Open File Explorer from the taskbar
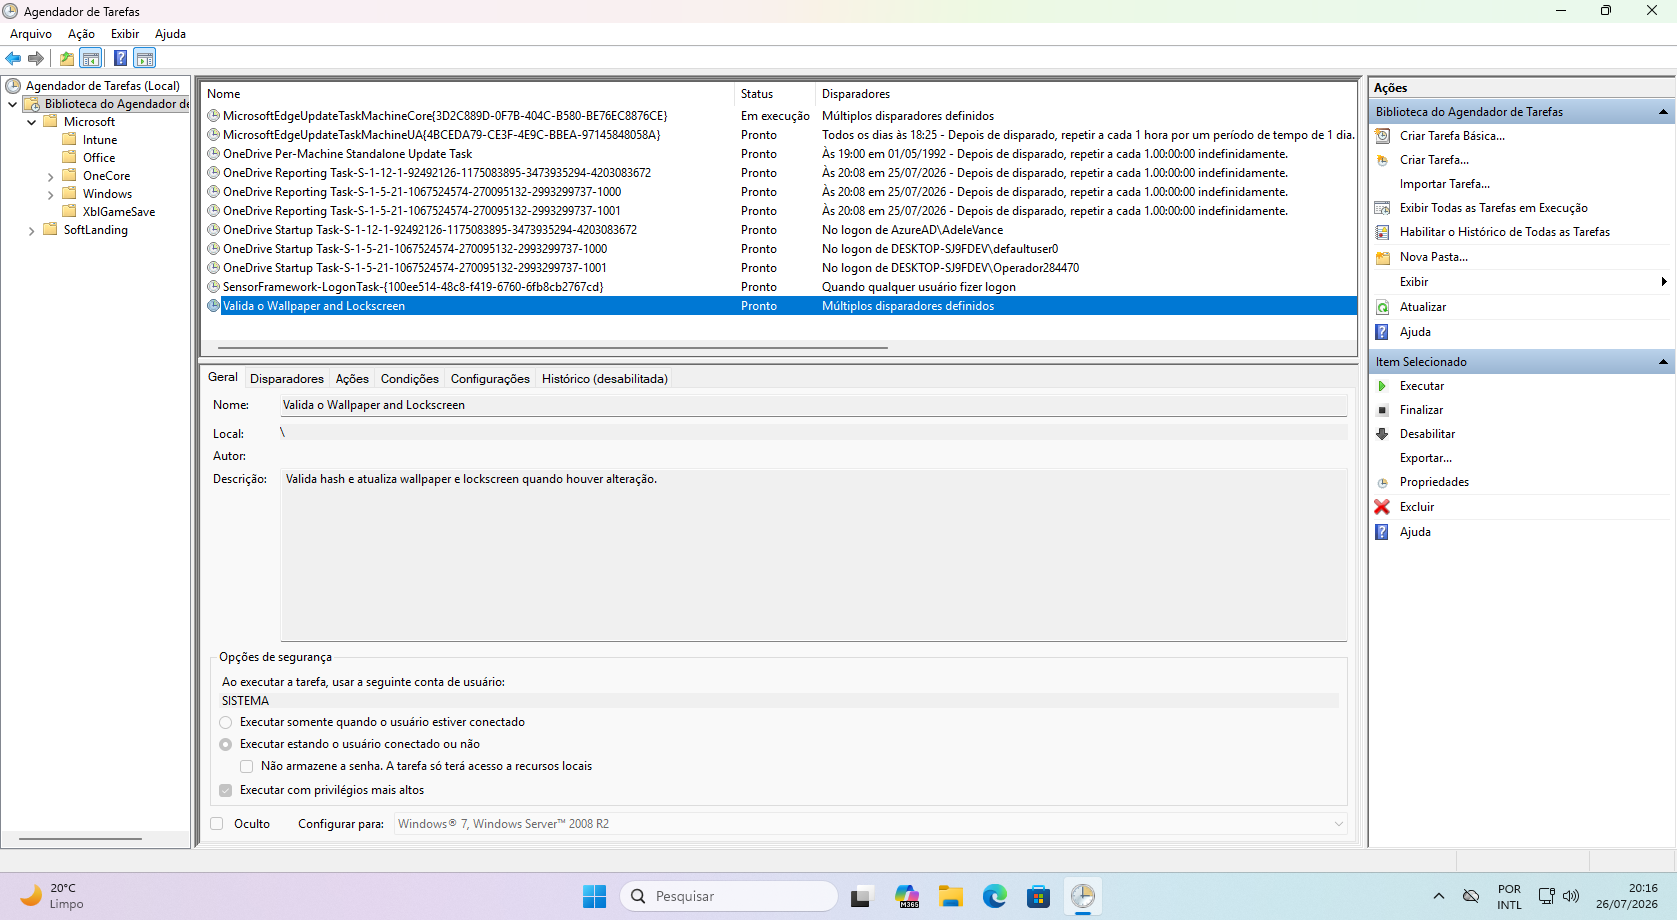This screenshot has height=920, width=1677. [950, 896]
